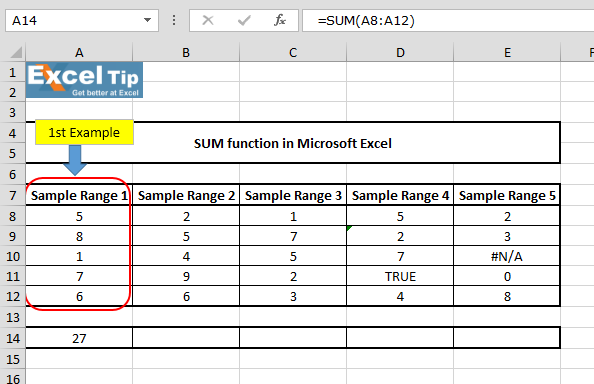Click into the Name Box showing A14
Viewport: 594px width, 384px height.
point(75,20)
